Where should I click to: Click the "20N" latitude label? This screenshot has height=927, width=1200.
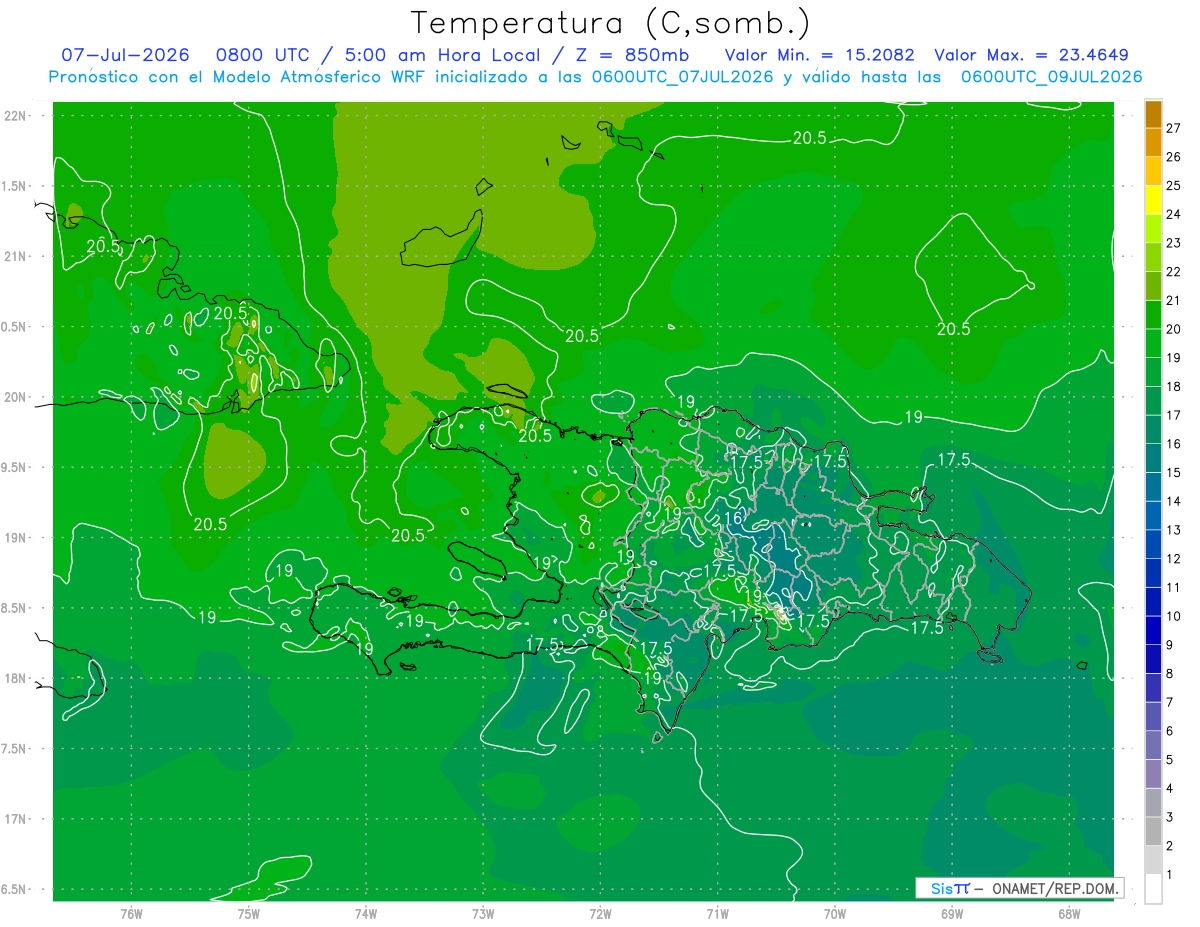pos(17,397)
